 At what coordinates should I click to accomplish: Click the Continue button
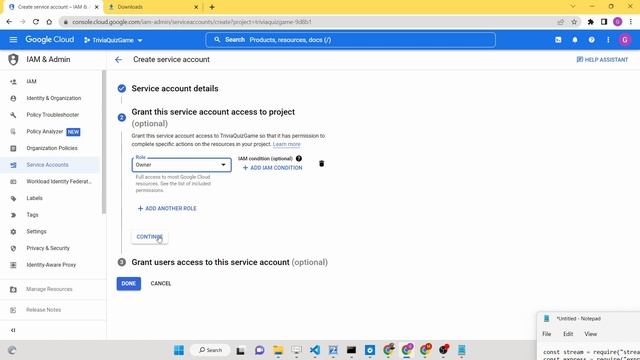(149, 237)
